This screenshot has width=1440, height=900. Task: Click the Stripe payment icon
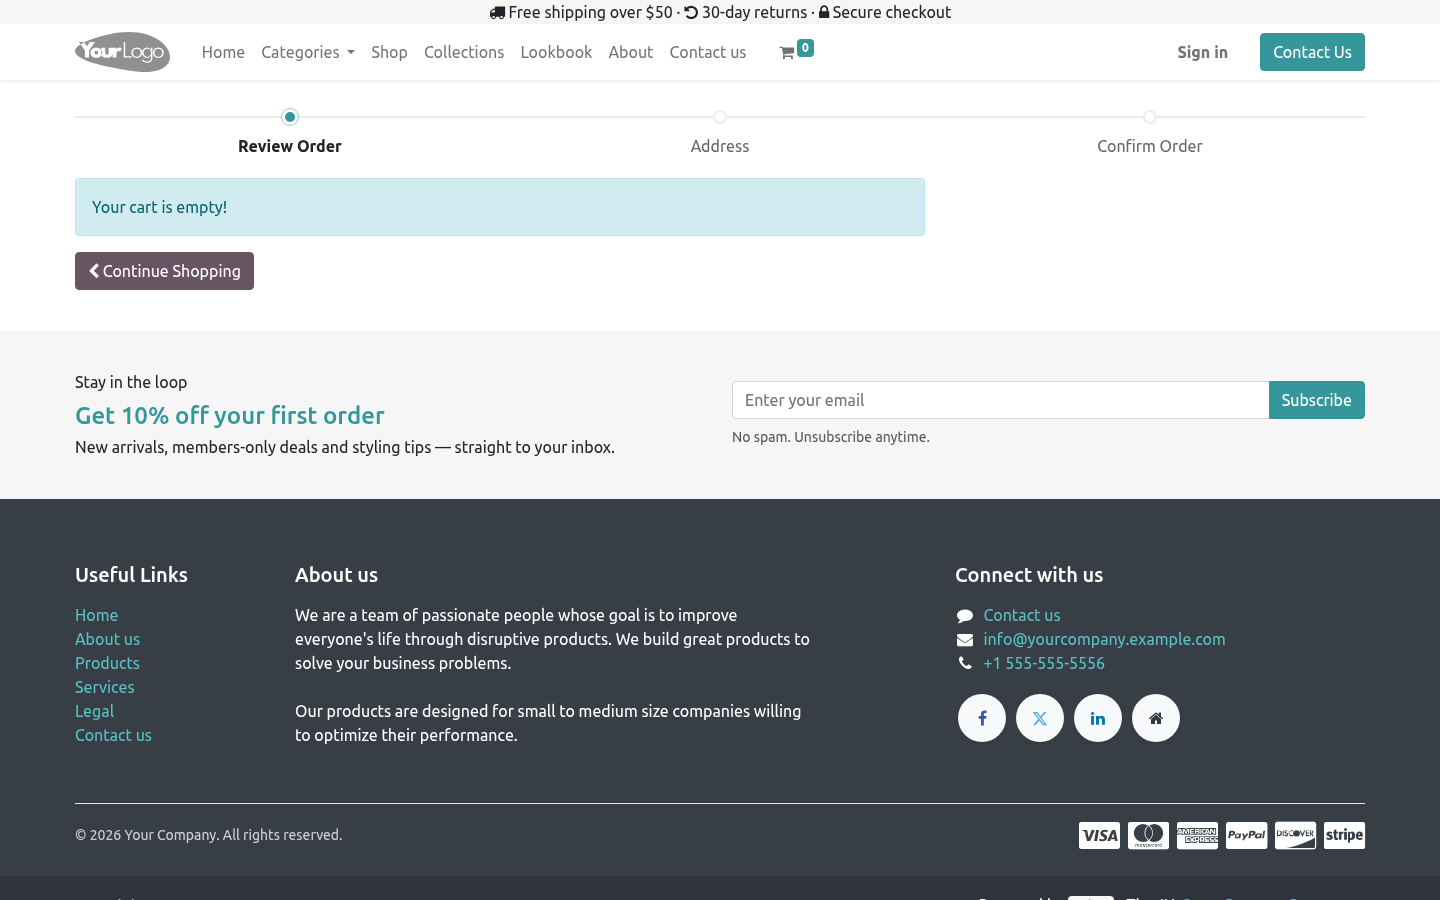(x=1344, y=835)
